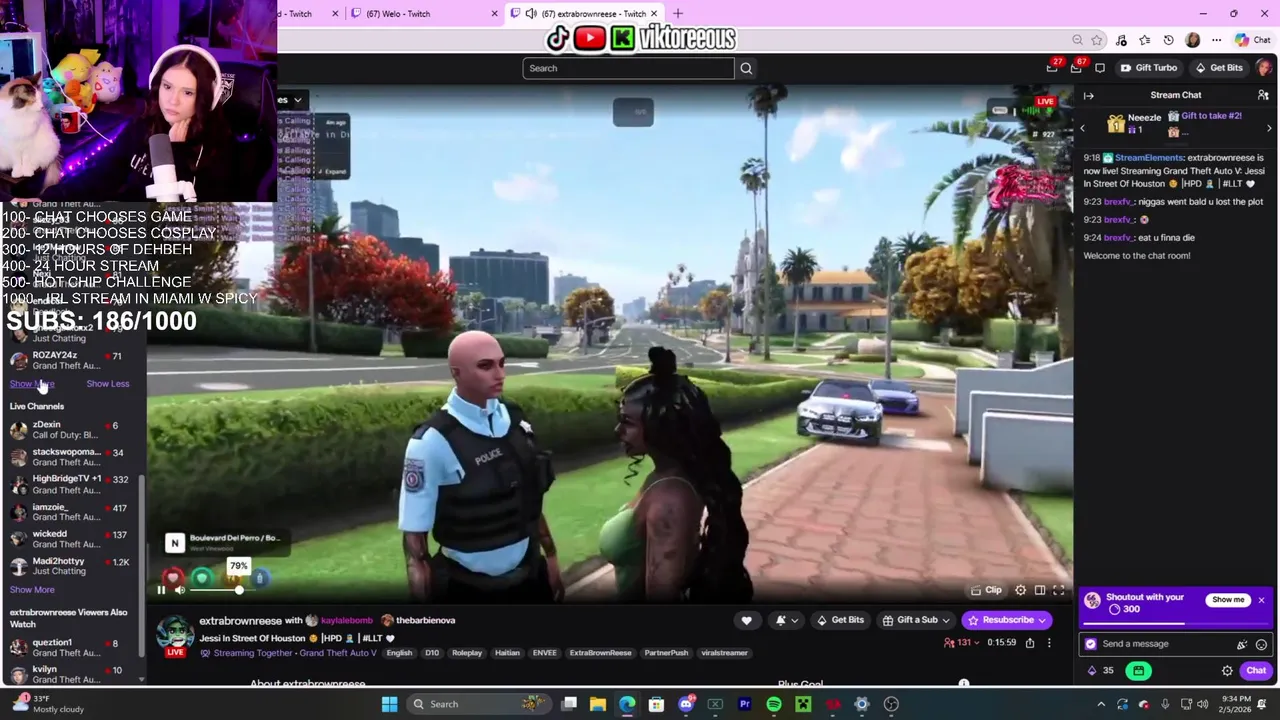1280x720 pixels.
Task: Click the Show me shoutout button
Action: click(x=1228, y=600)
